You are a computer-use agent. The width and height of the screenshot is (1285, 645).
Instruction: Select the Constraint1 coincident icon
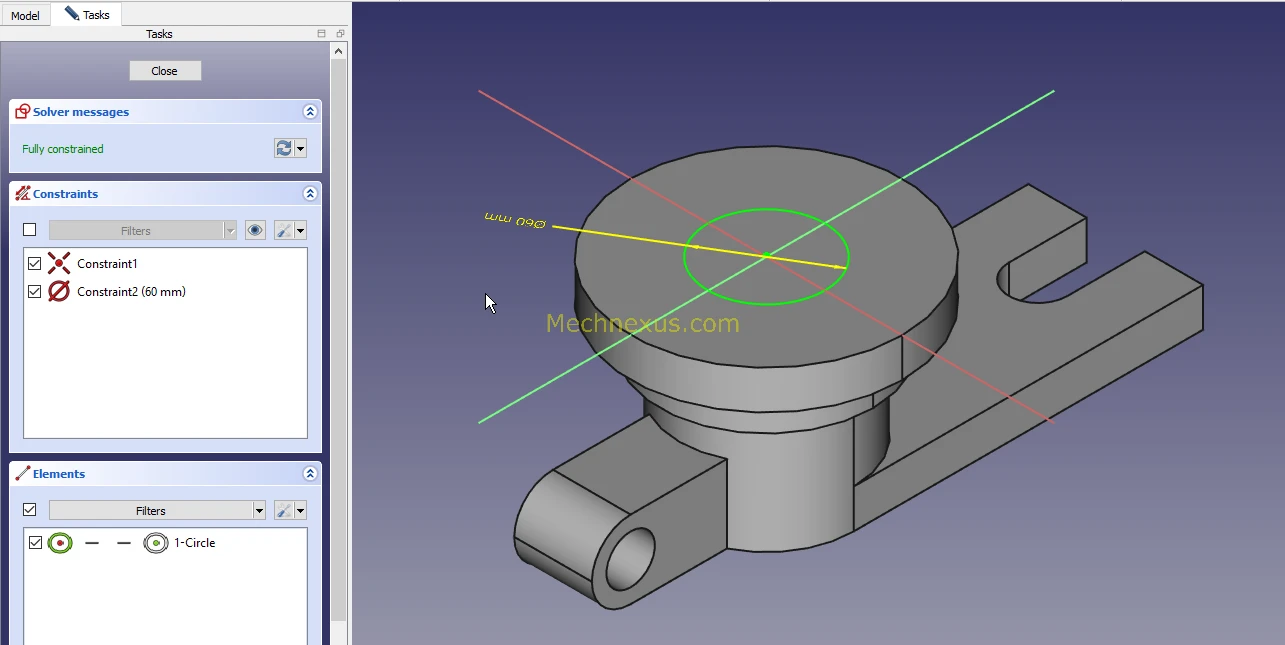pos(59,264)
